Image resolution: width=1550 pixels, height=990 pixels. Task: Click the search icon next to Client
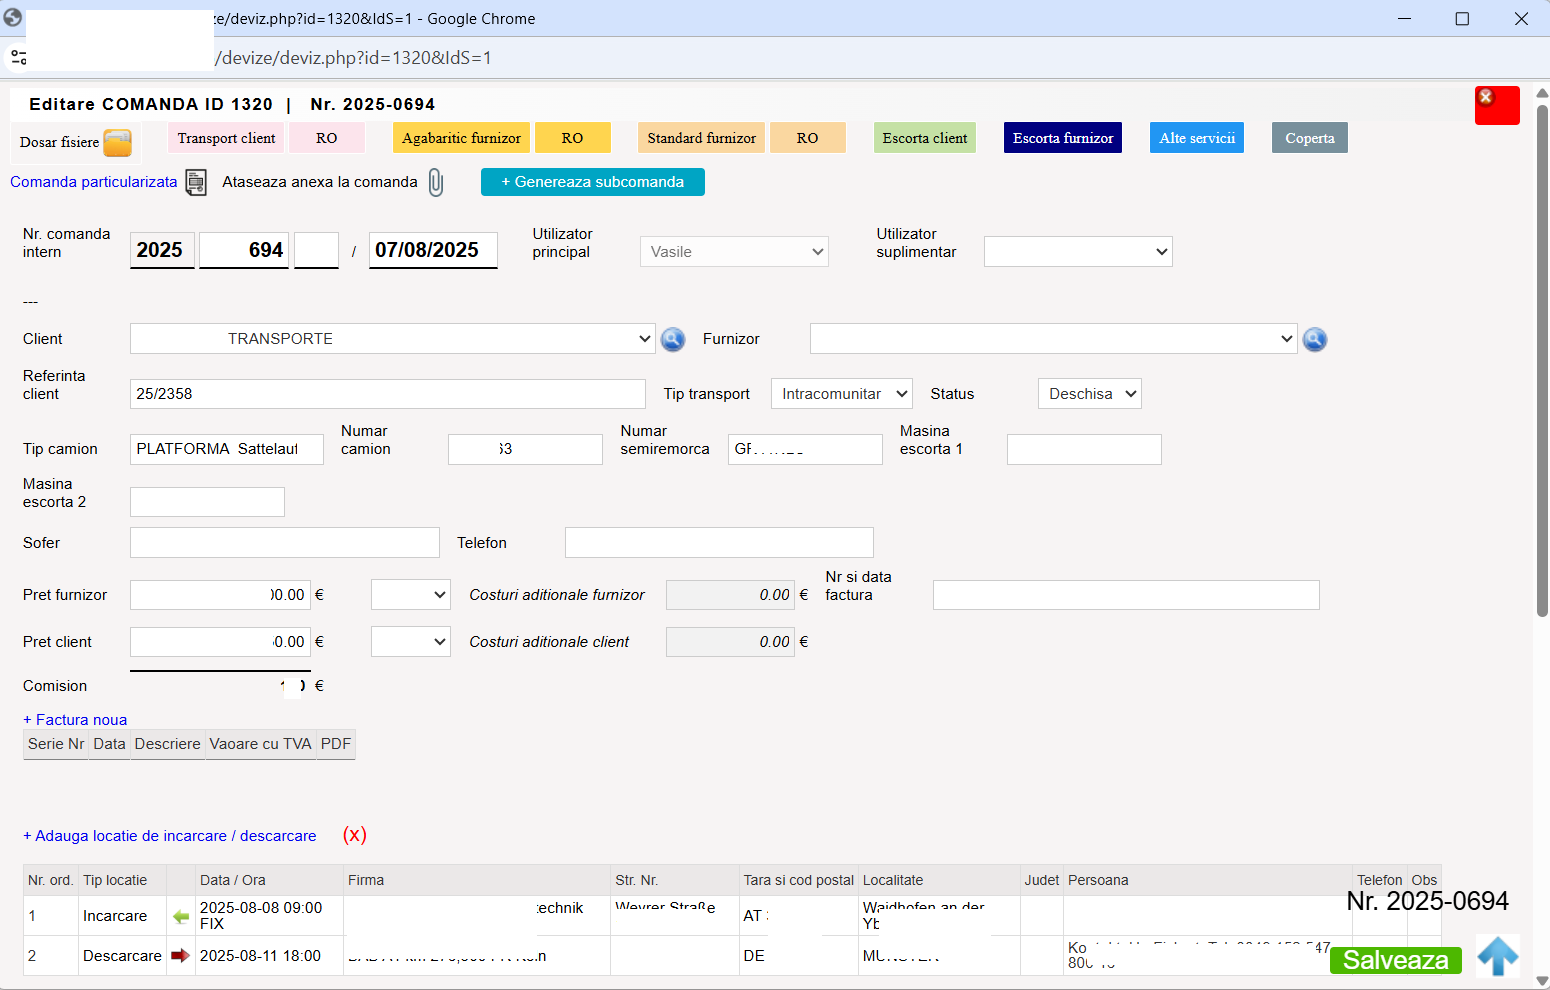click(673, 339)
